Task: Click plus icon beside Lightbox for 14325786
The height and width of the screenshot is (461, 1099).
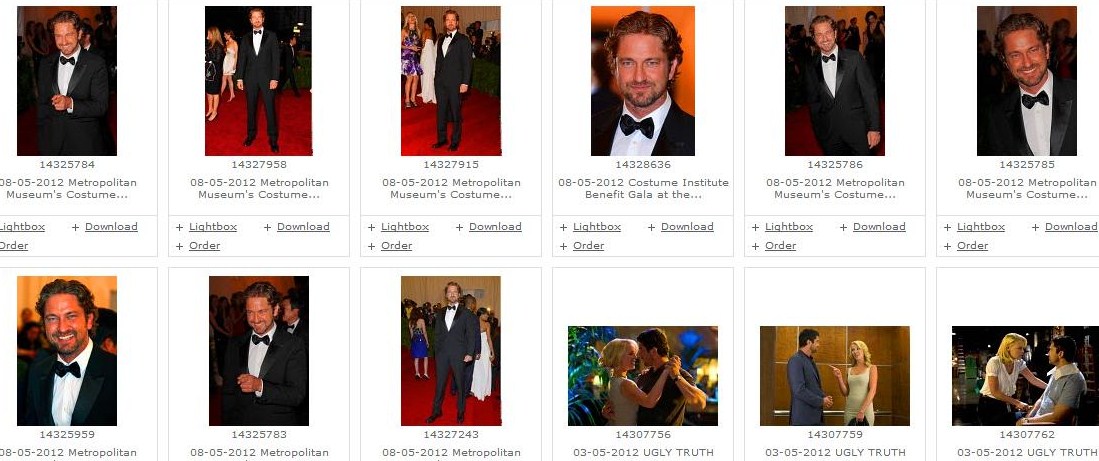Action: (755, 227)
